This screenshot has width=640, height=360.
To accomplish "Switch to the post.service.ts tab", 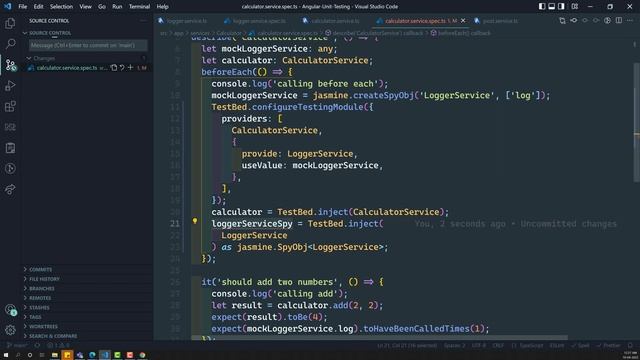I will (497, 21).
